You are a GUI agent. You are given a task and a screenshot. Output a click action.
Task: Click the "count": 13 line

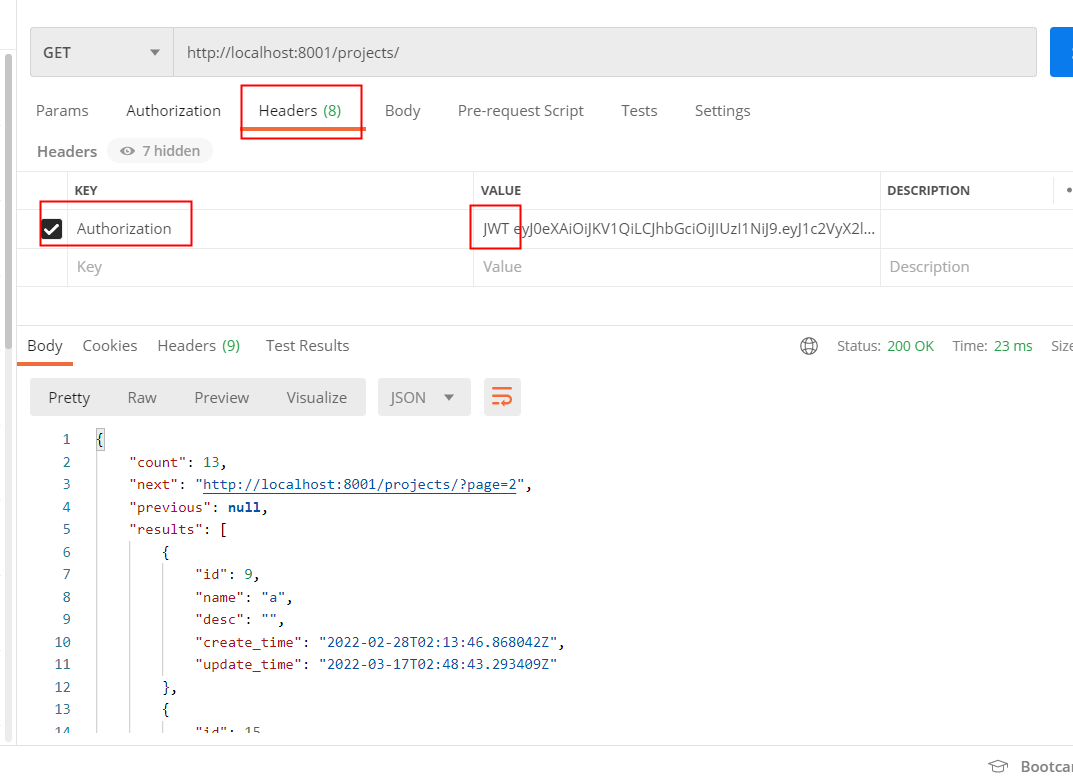[177, 463]
